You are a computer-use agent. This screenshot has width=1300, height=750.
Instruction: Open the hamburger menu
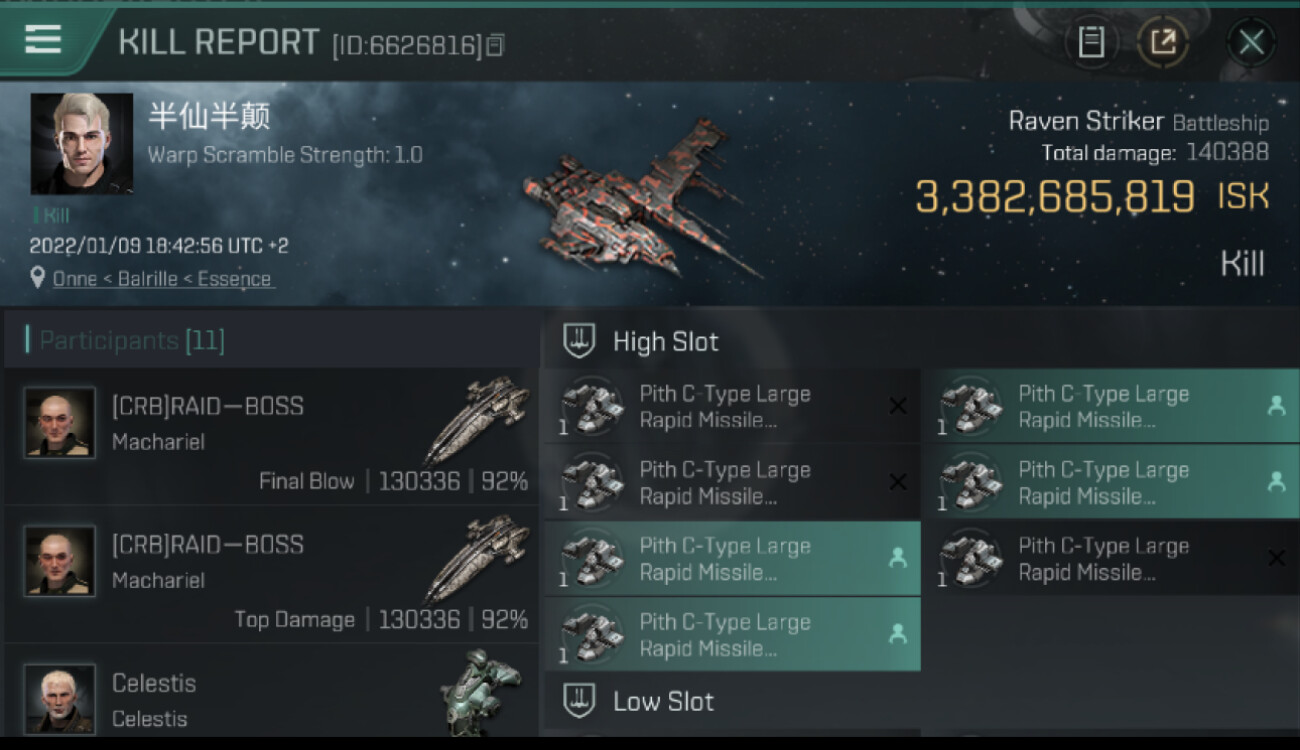click(x=43, y=40)
